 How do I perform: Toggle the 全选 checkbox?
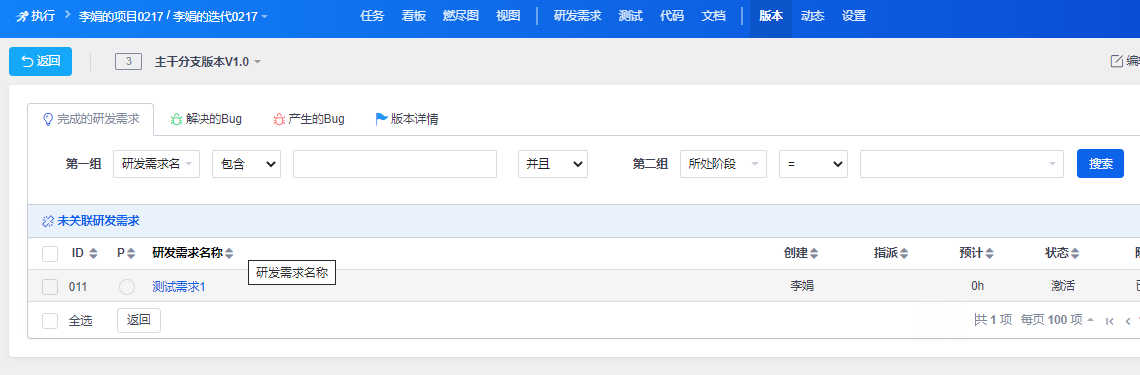(x=50, y=320)
